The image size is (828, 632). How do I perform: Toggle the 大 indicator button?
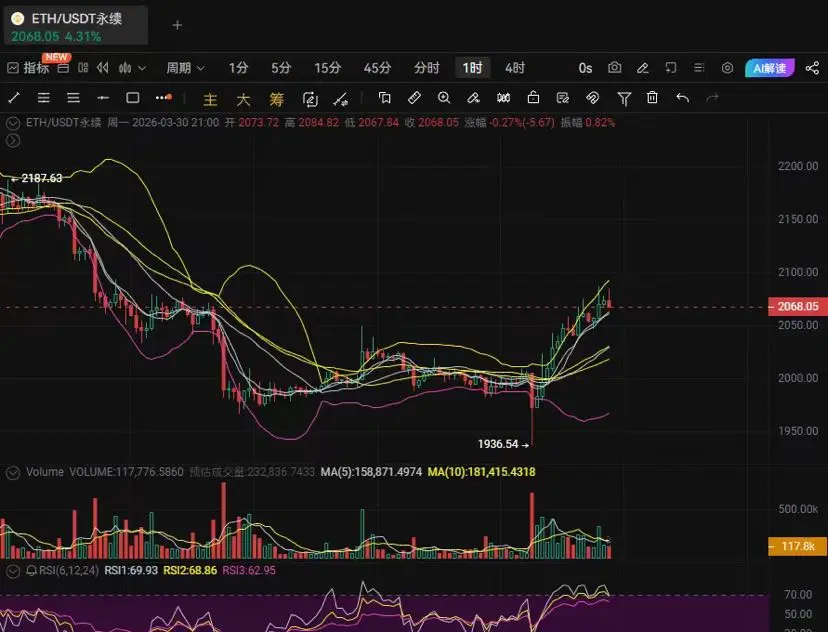click(x=243, y=99)
